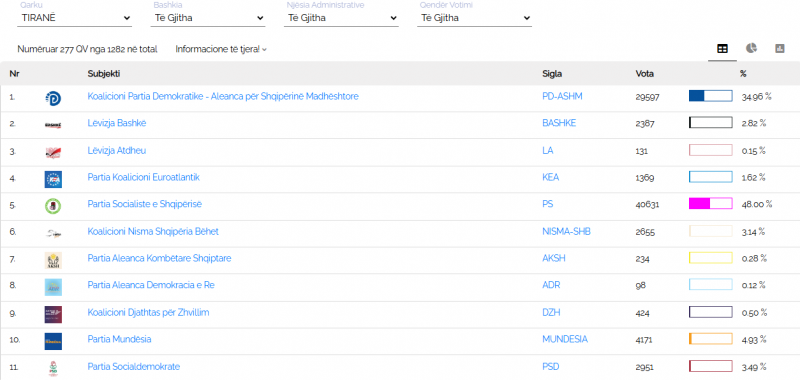Click the Partia Koalicioni Euroatlantik logo
The image size is (800, 380).
click(x=53, y=179)
